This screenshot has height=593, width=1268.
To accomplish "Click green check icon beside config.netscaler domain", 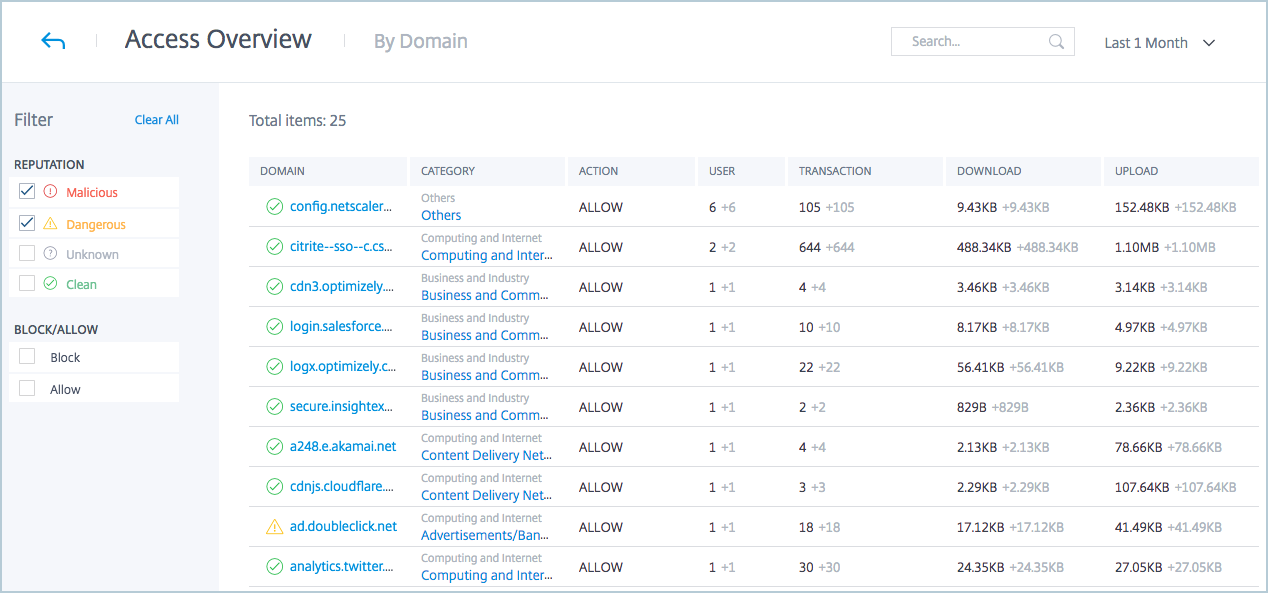I will click(x=274, y=207).
